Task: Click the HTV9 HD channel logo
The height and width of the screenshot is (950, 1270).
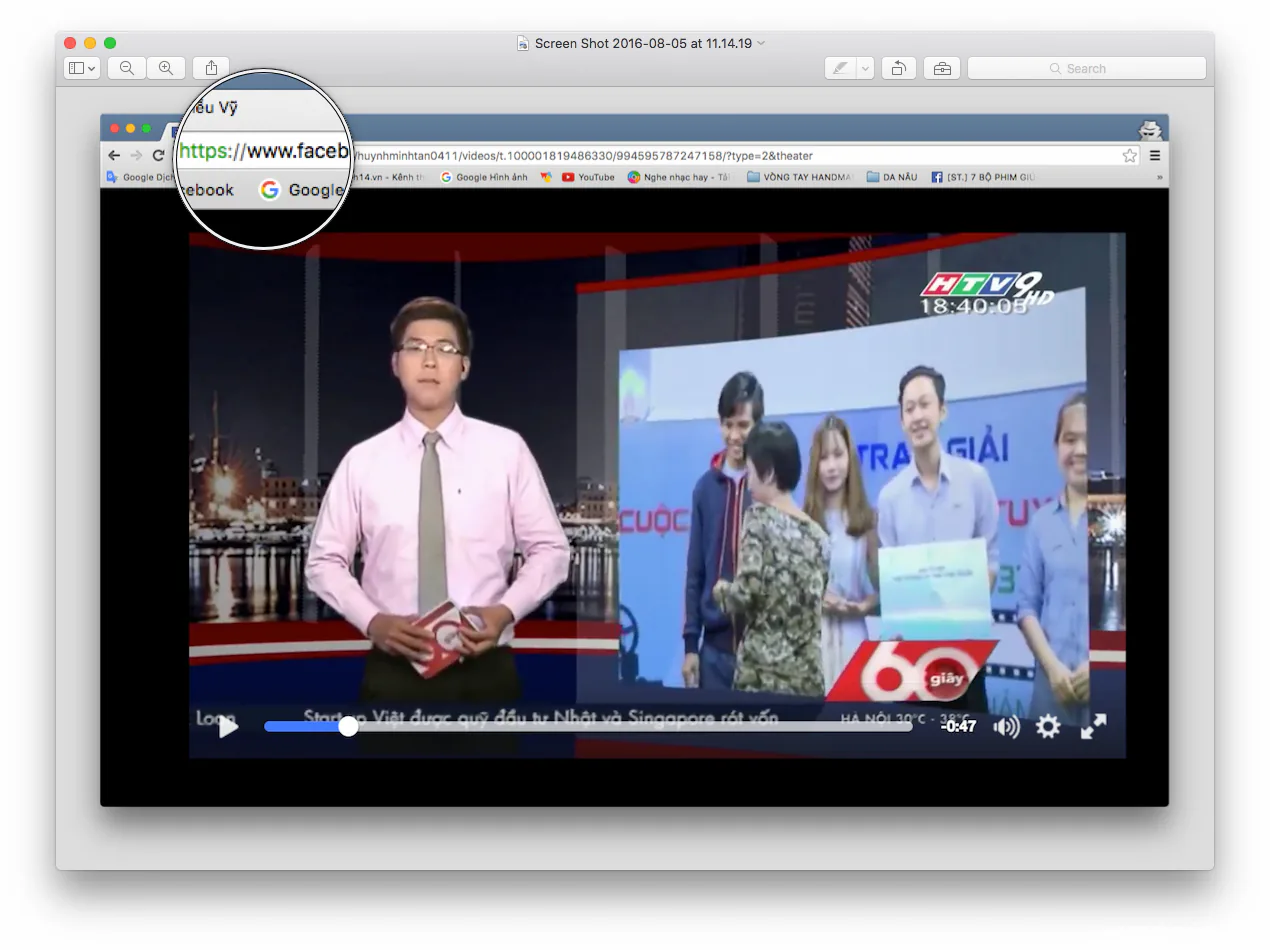Action: coord(986,292)
